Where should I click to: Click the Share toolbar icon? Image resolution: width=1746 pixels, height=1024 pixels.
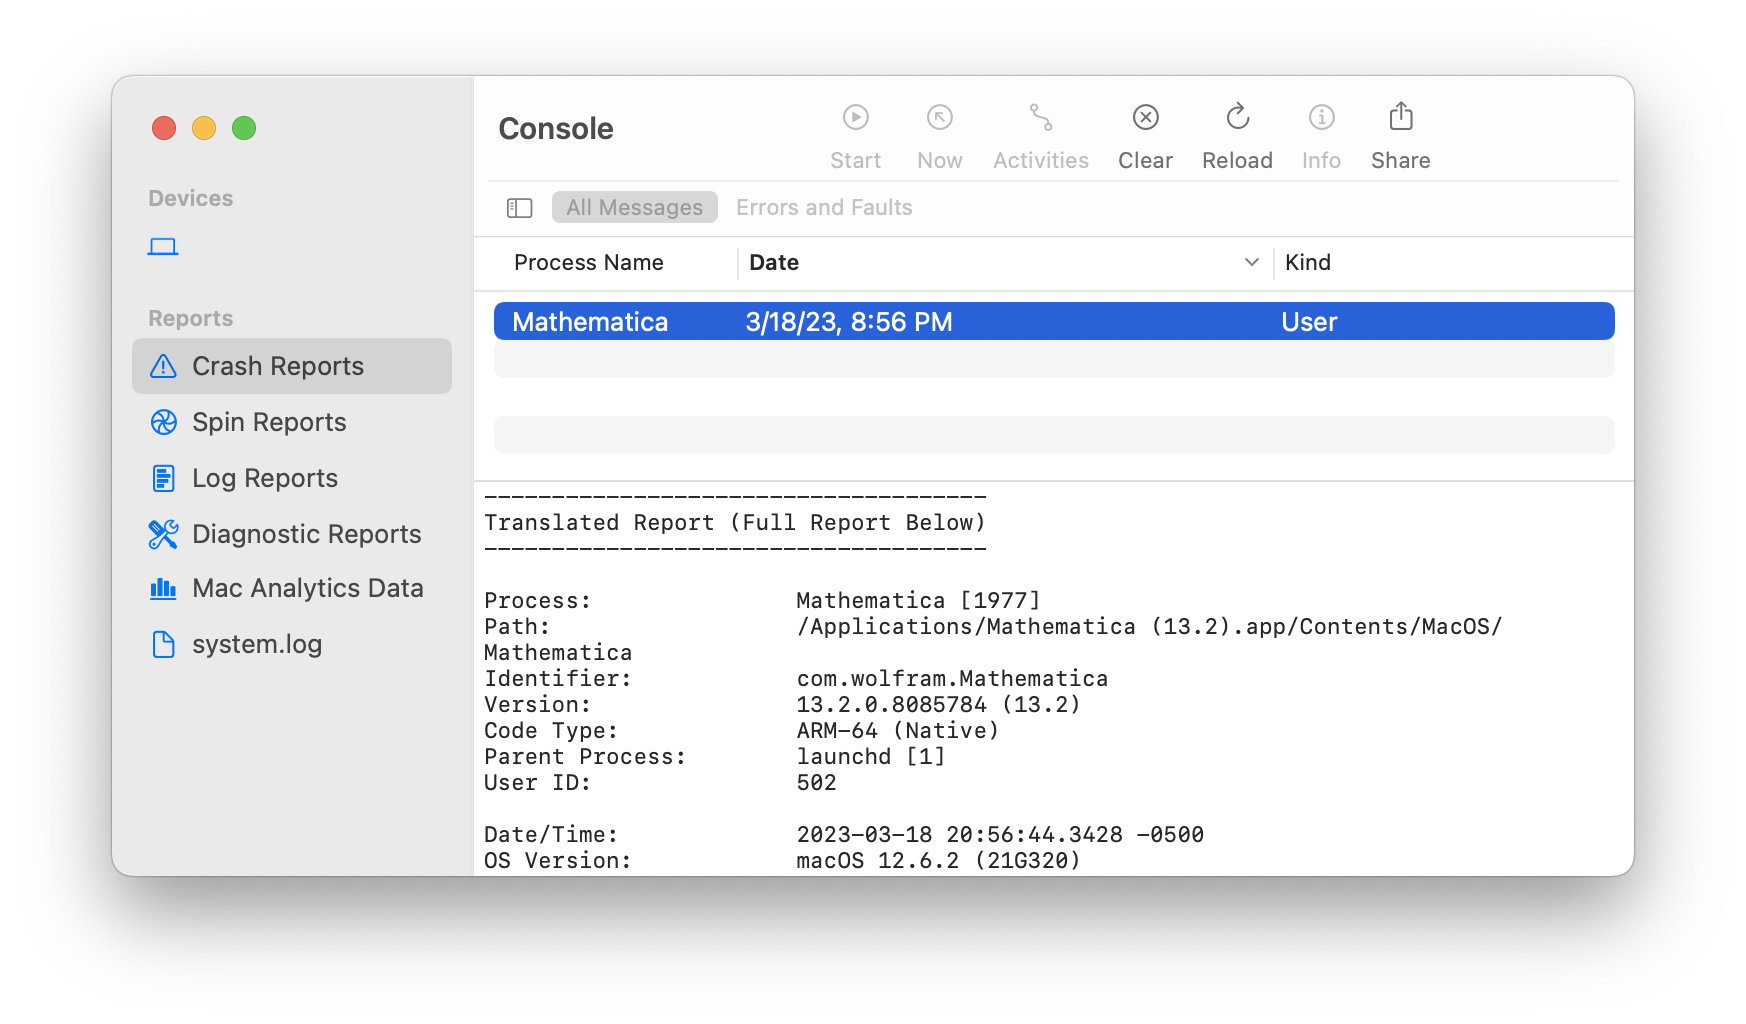1400,118
